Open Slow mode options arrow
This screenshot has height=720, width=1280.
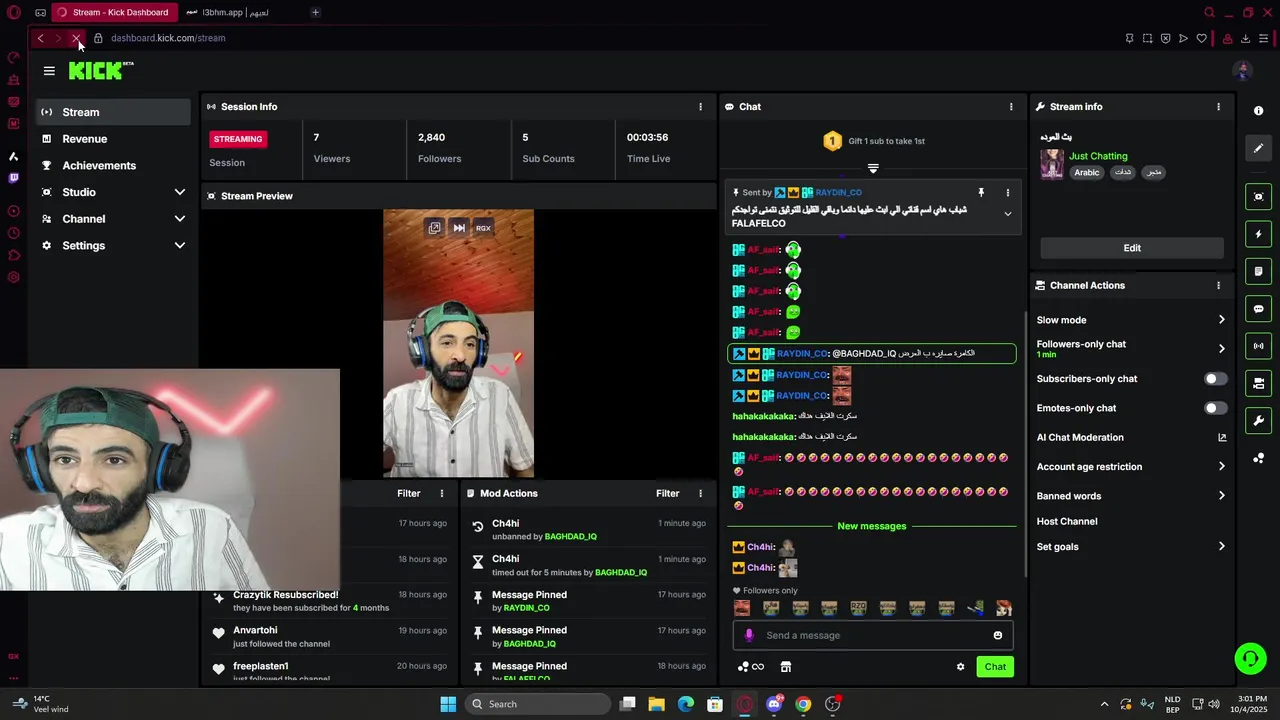click(x=1221, y=320)
